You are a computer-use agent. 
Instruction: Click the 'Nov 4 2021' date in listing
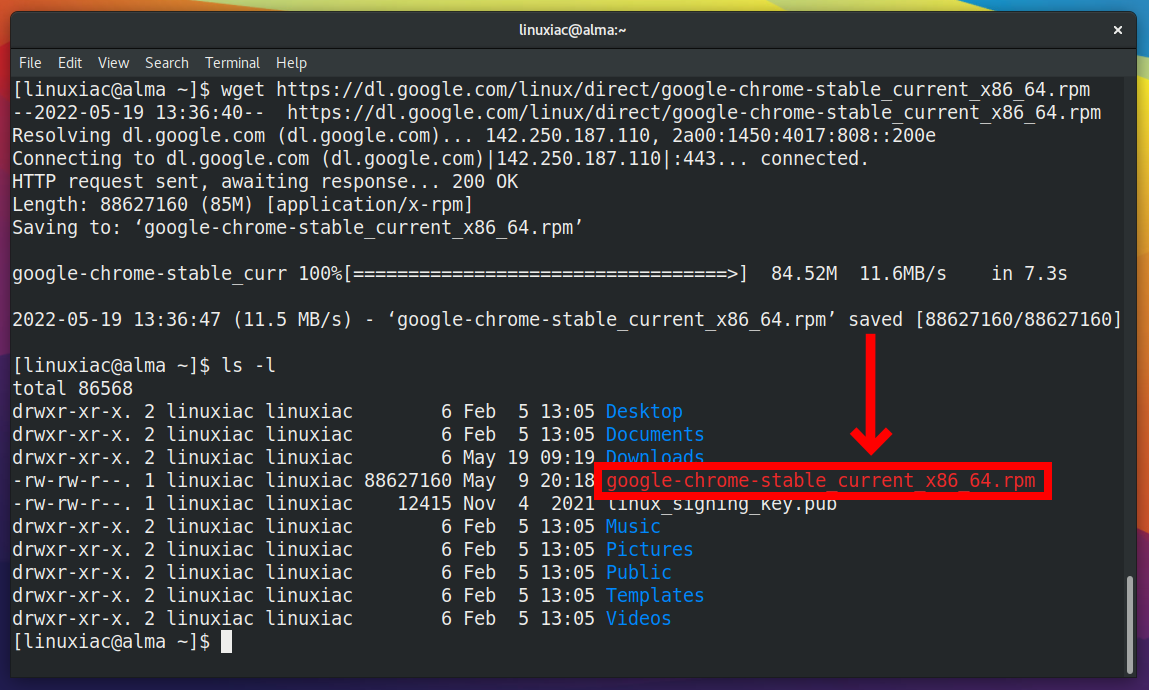tap(528, 503)
